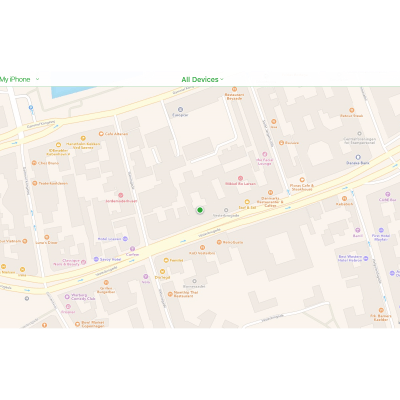Select the Savoy Hotel map pin

[96, 259]
